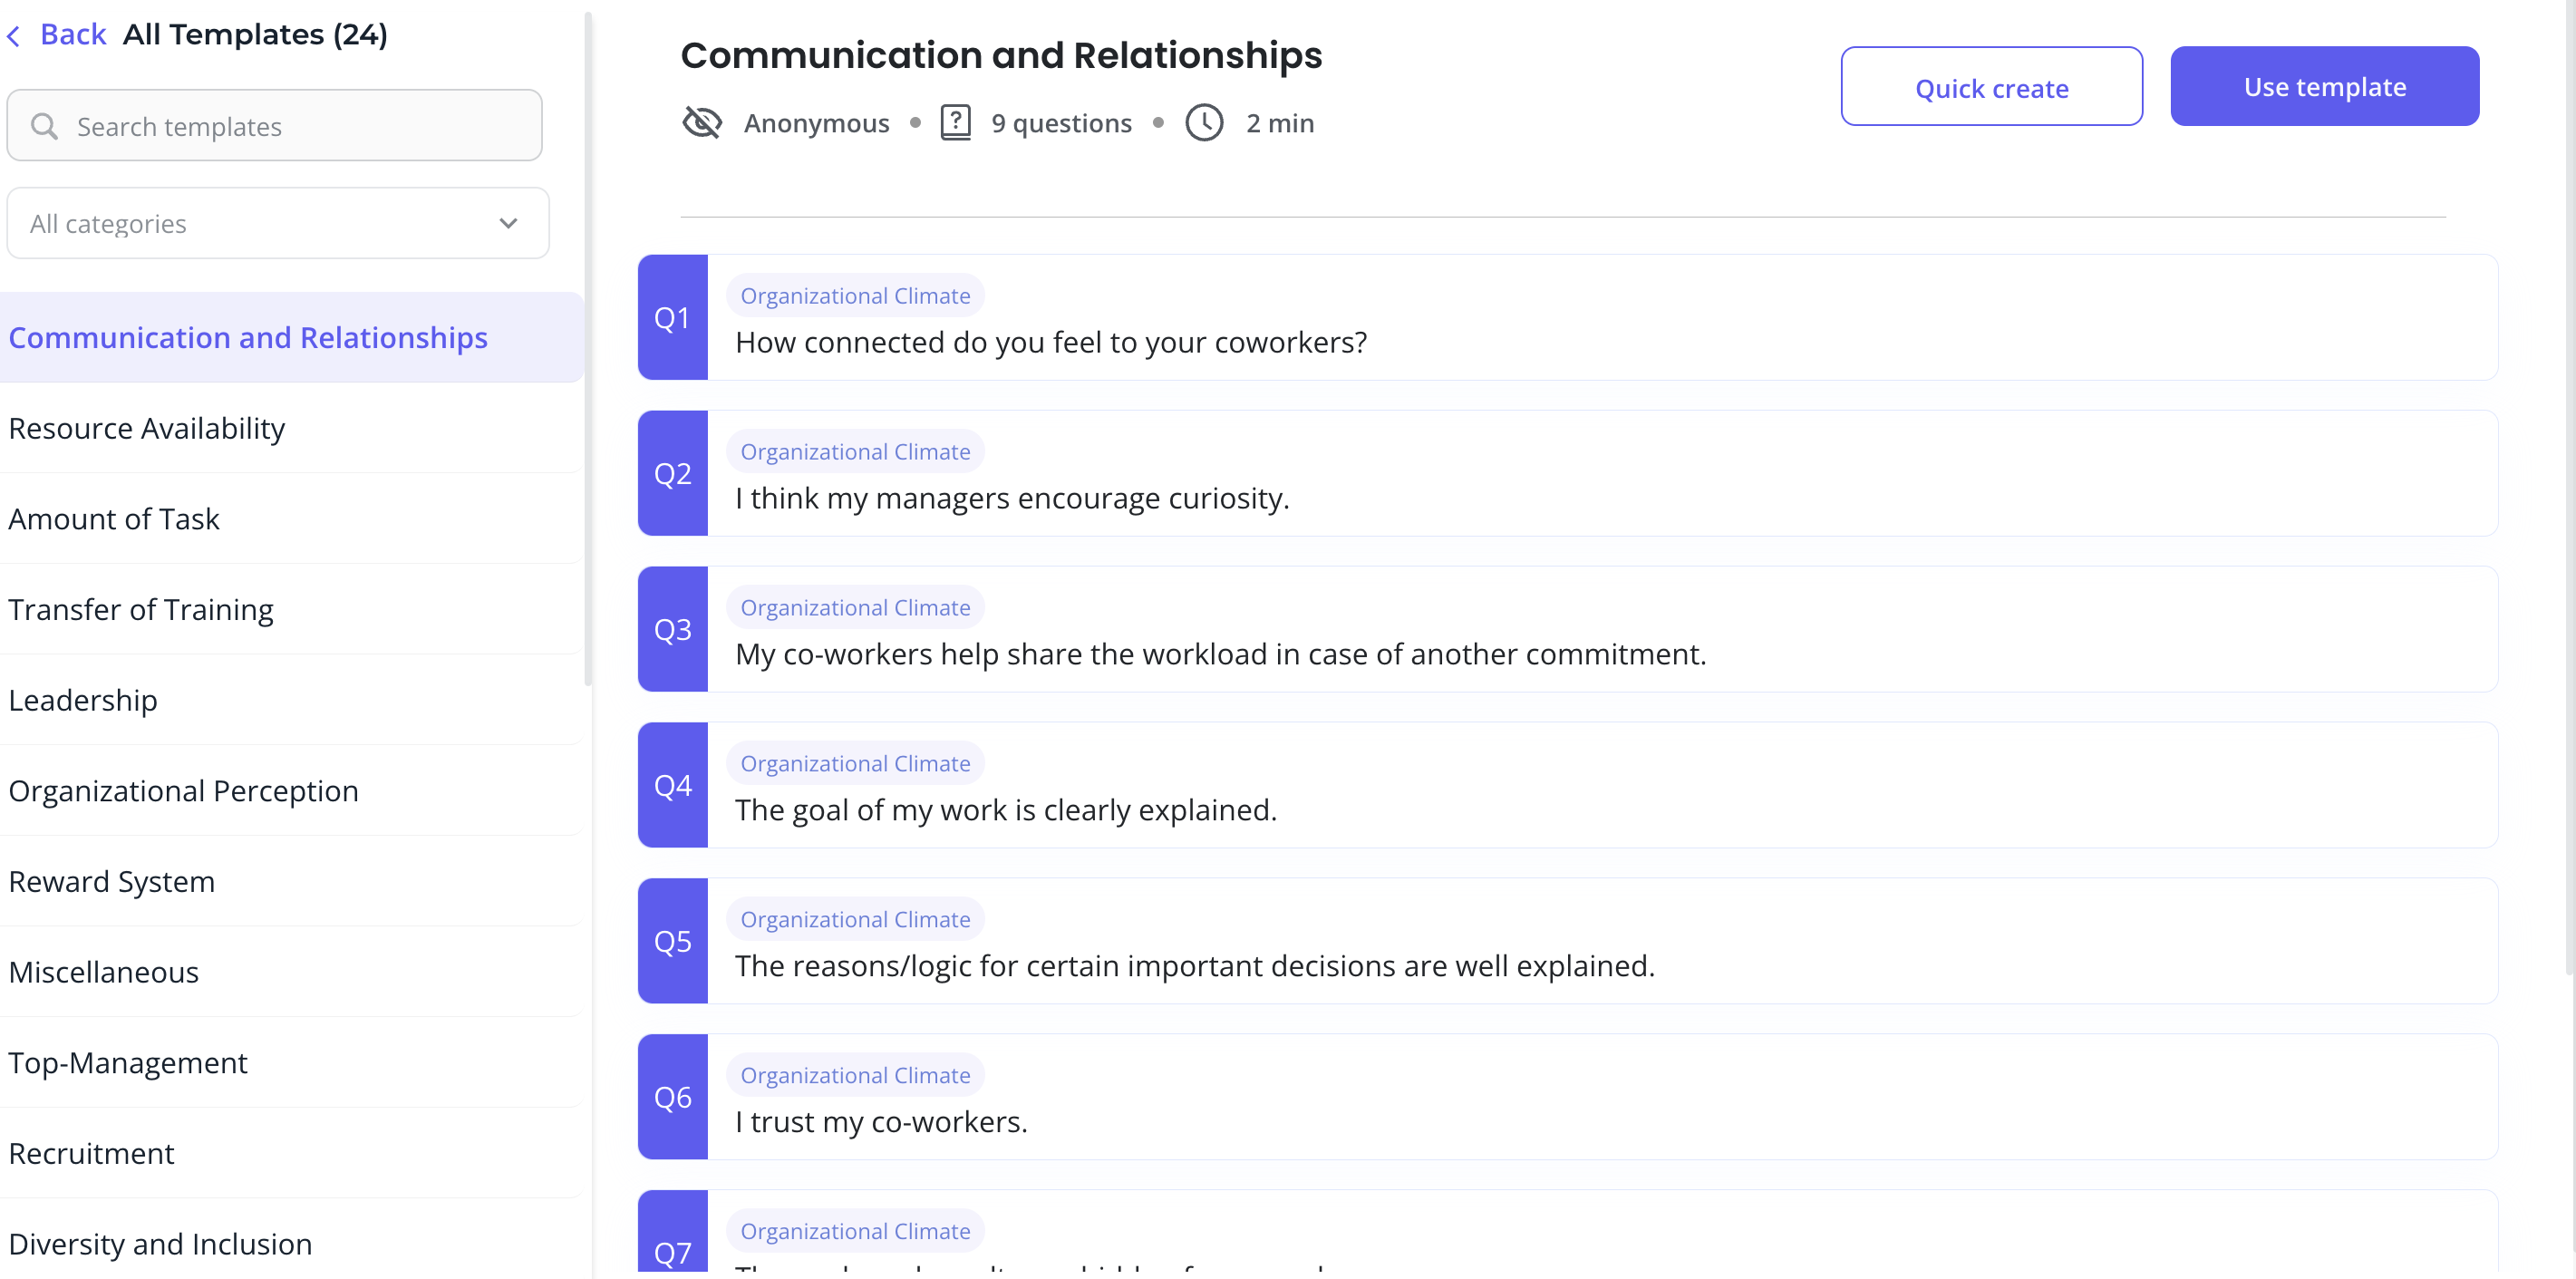Select Leadership template
Image resolution: width=2576 pixels, height=1279 pixels.
pyautogui.click(x=292, y=700)
